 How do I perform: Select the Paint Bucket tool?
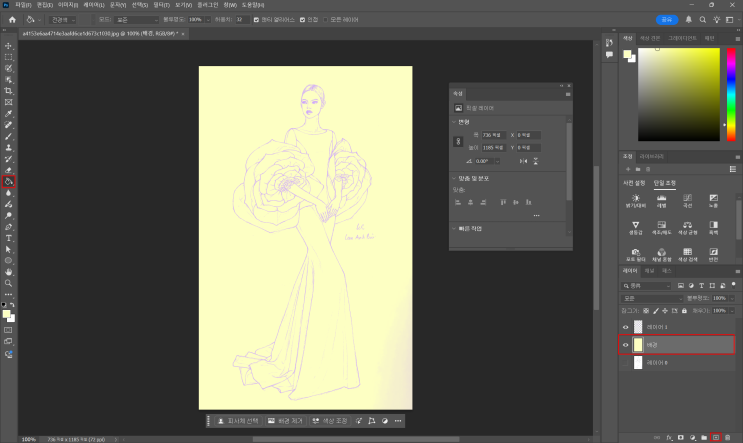pos(9,182)
